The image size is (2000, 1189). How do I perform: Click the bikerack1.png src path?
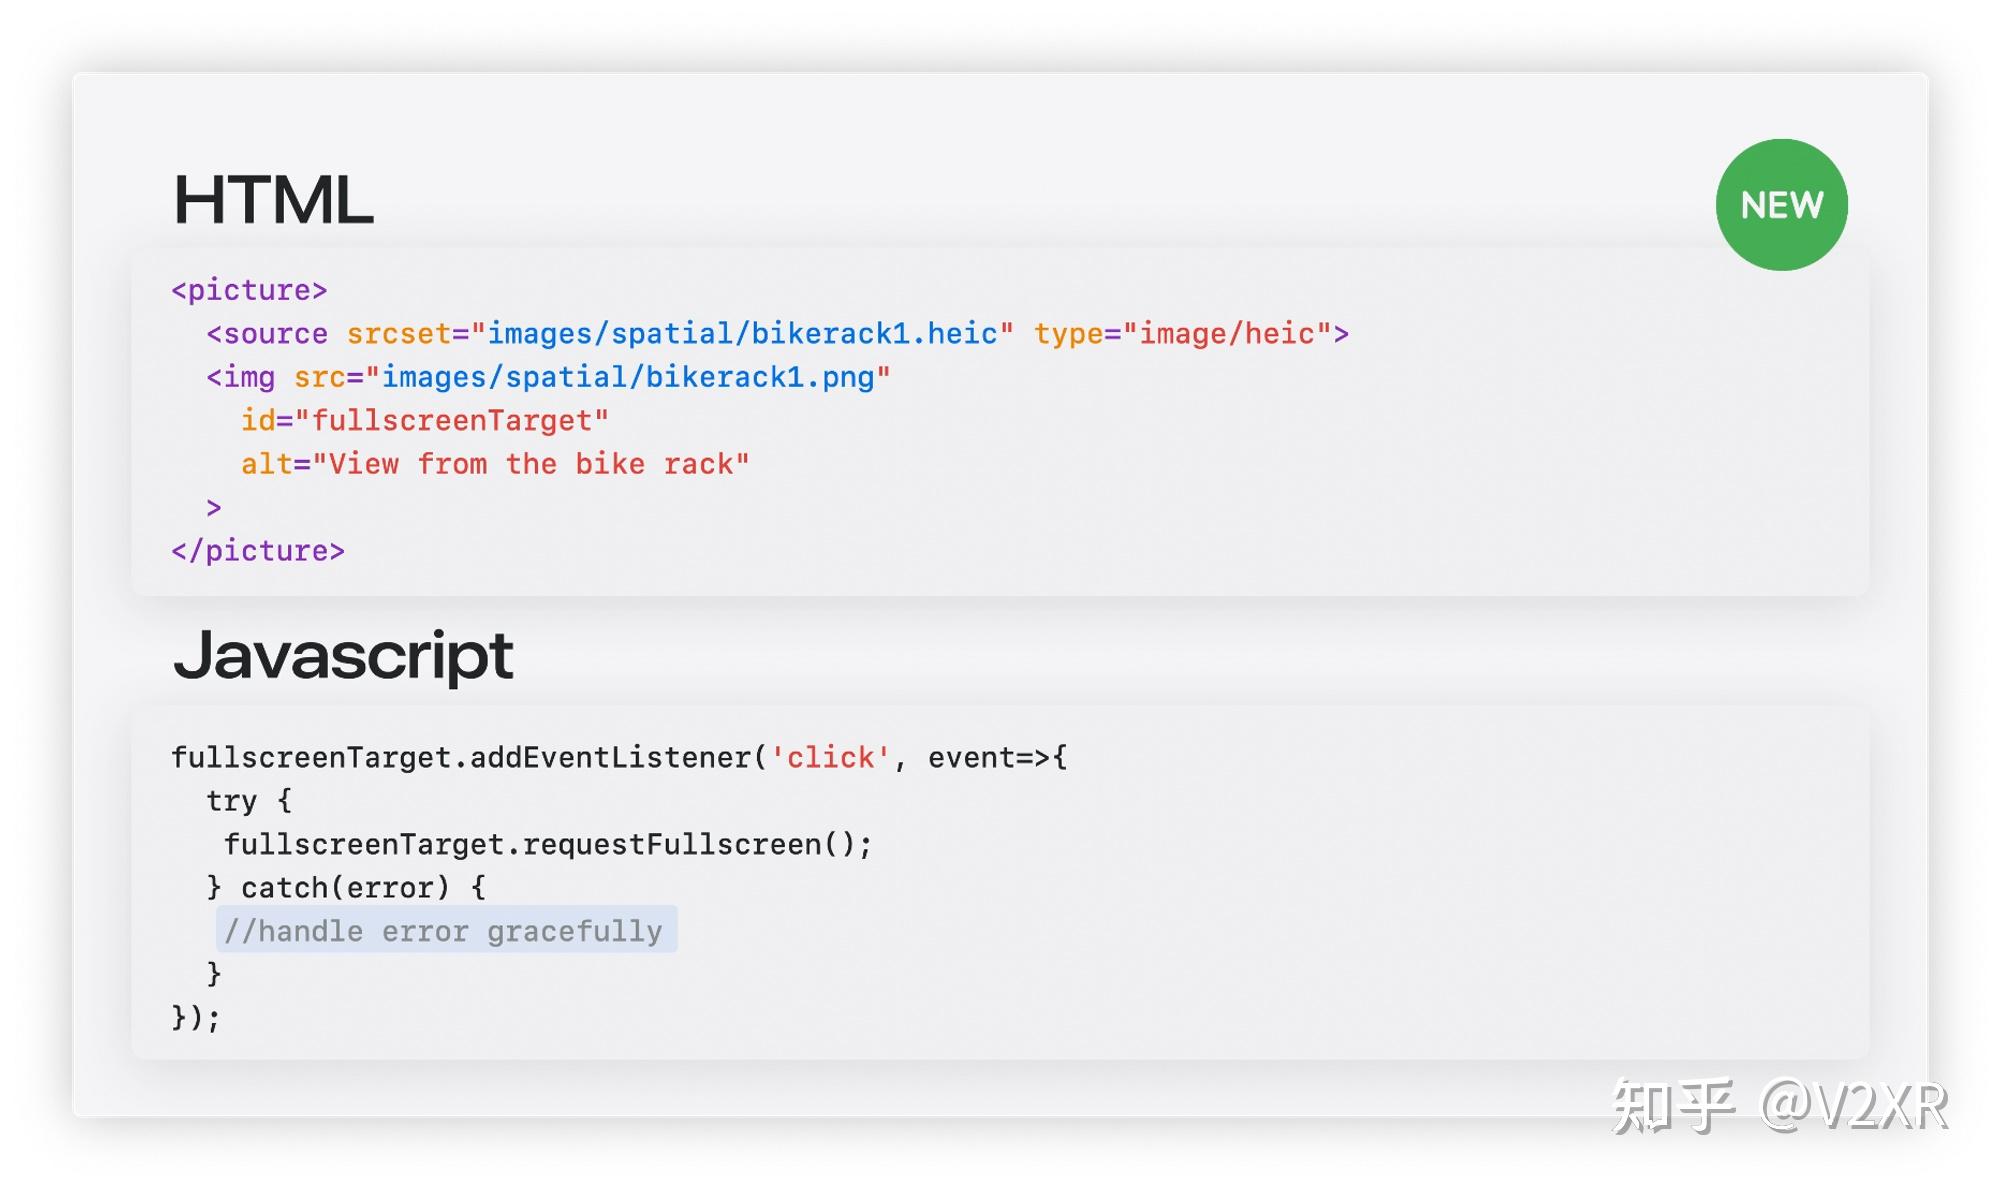627,377
